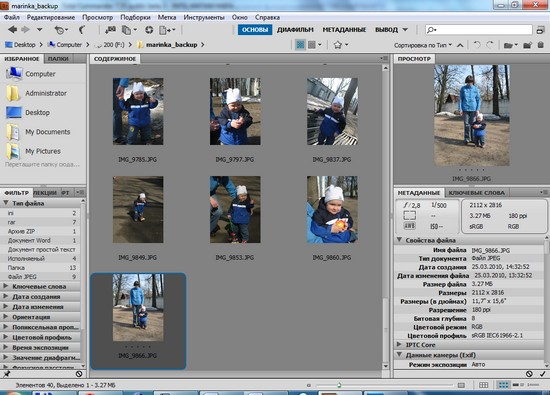Screen dimensions: 550x395
Task: Expand the Ключевые слова filter section
Action: 6,286
